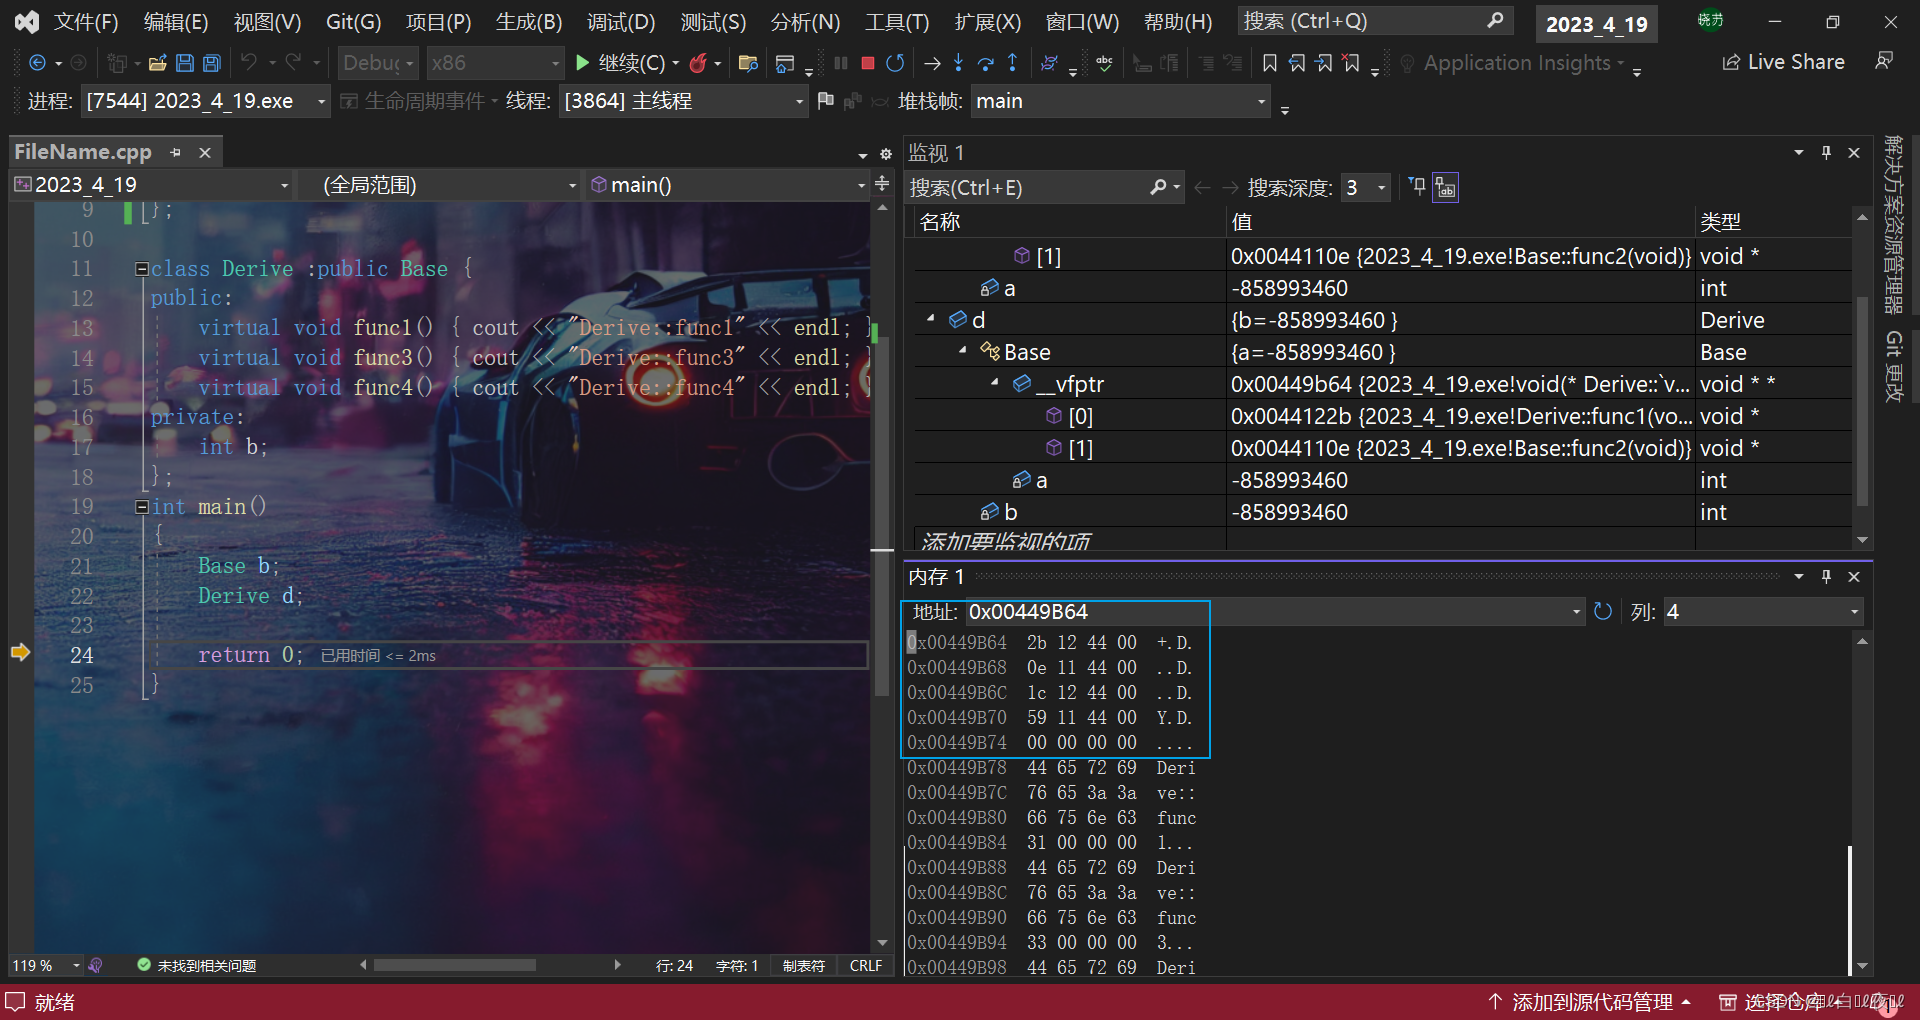Collapse the __vfptr node under Base
This screenshot has height=1020, width=1920.
(995, 383)
